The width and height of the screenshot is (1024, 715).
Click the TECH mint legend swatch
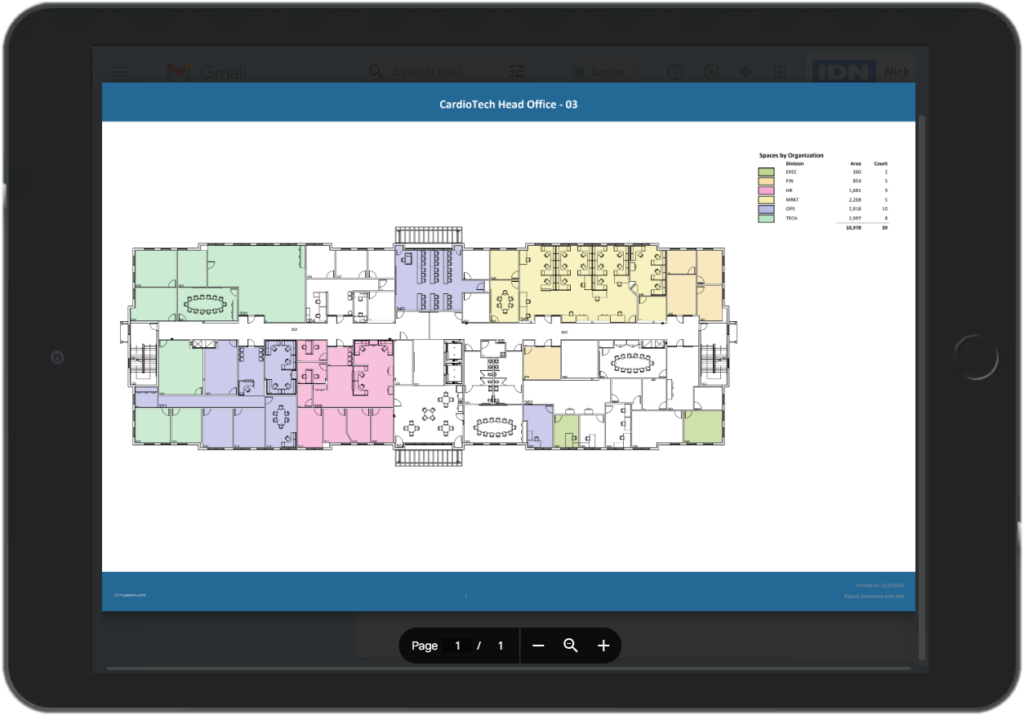(x=766, y=218)
